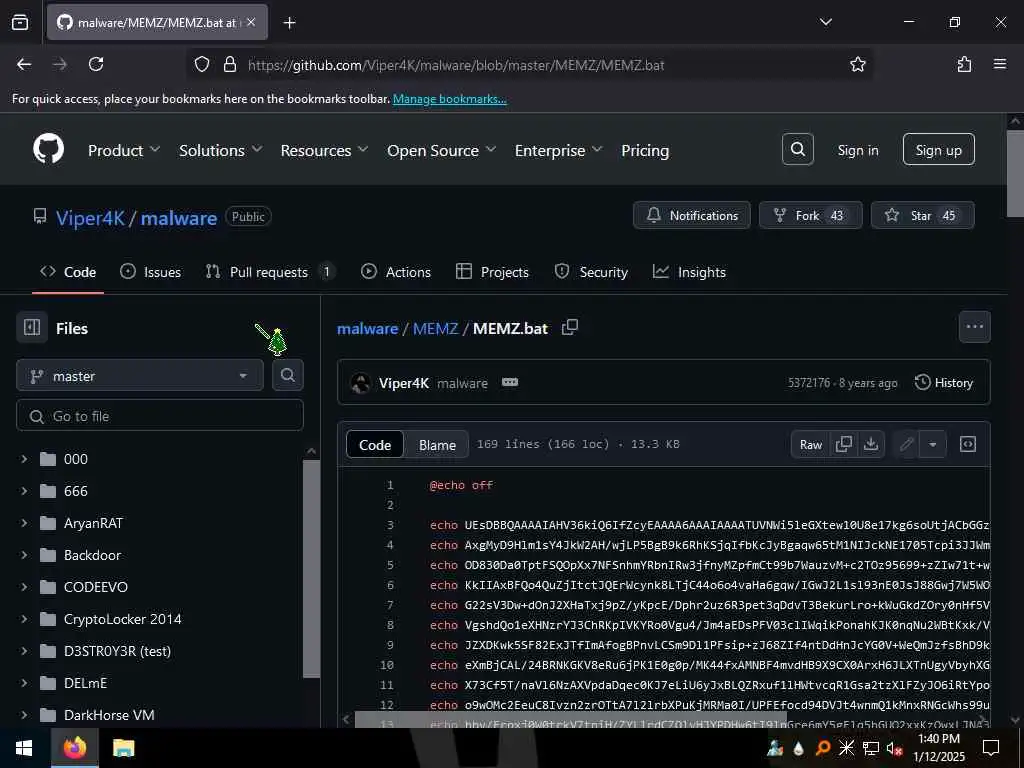This screenshot has height=768, width=1024.
Task: Expand the Product menu
Action: click(124, 150)
